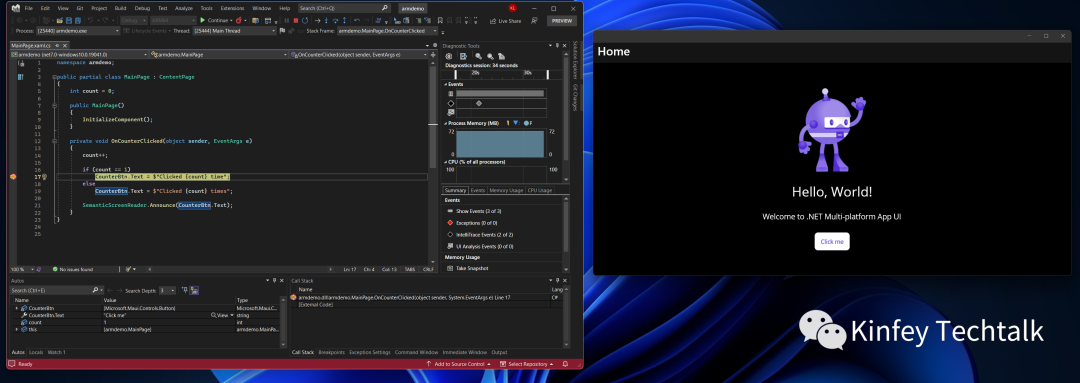
Task: Open the Solution Explorer side tab
Action: (x=575, y=61)
